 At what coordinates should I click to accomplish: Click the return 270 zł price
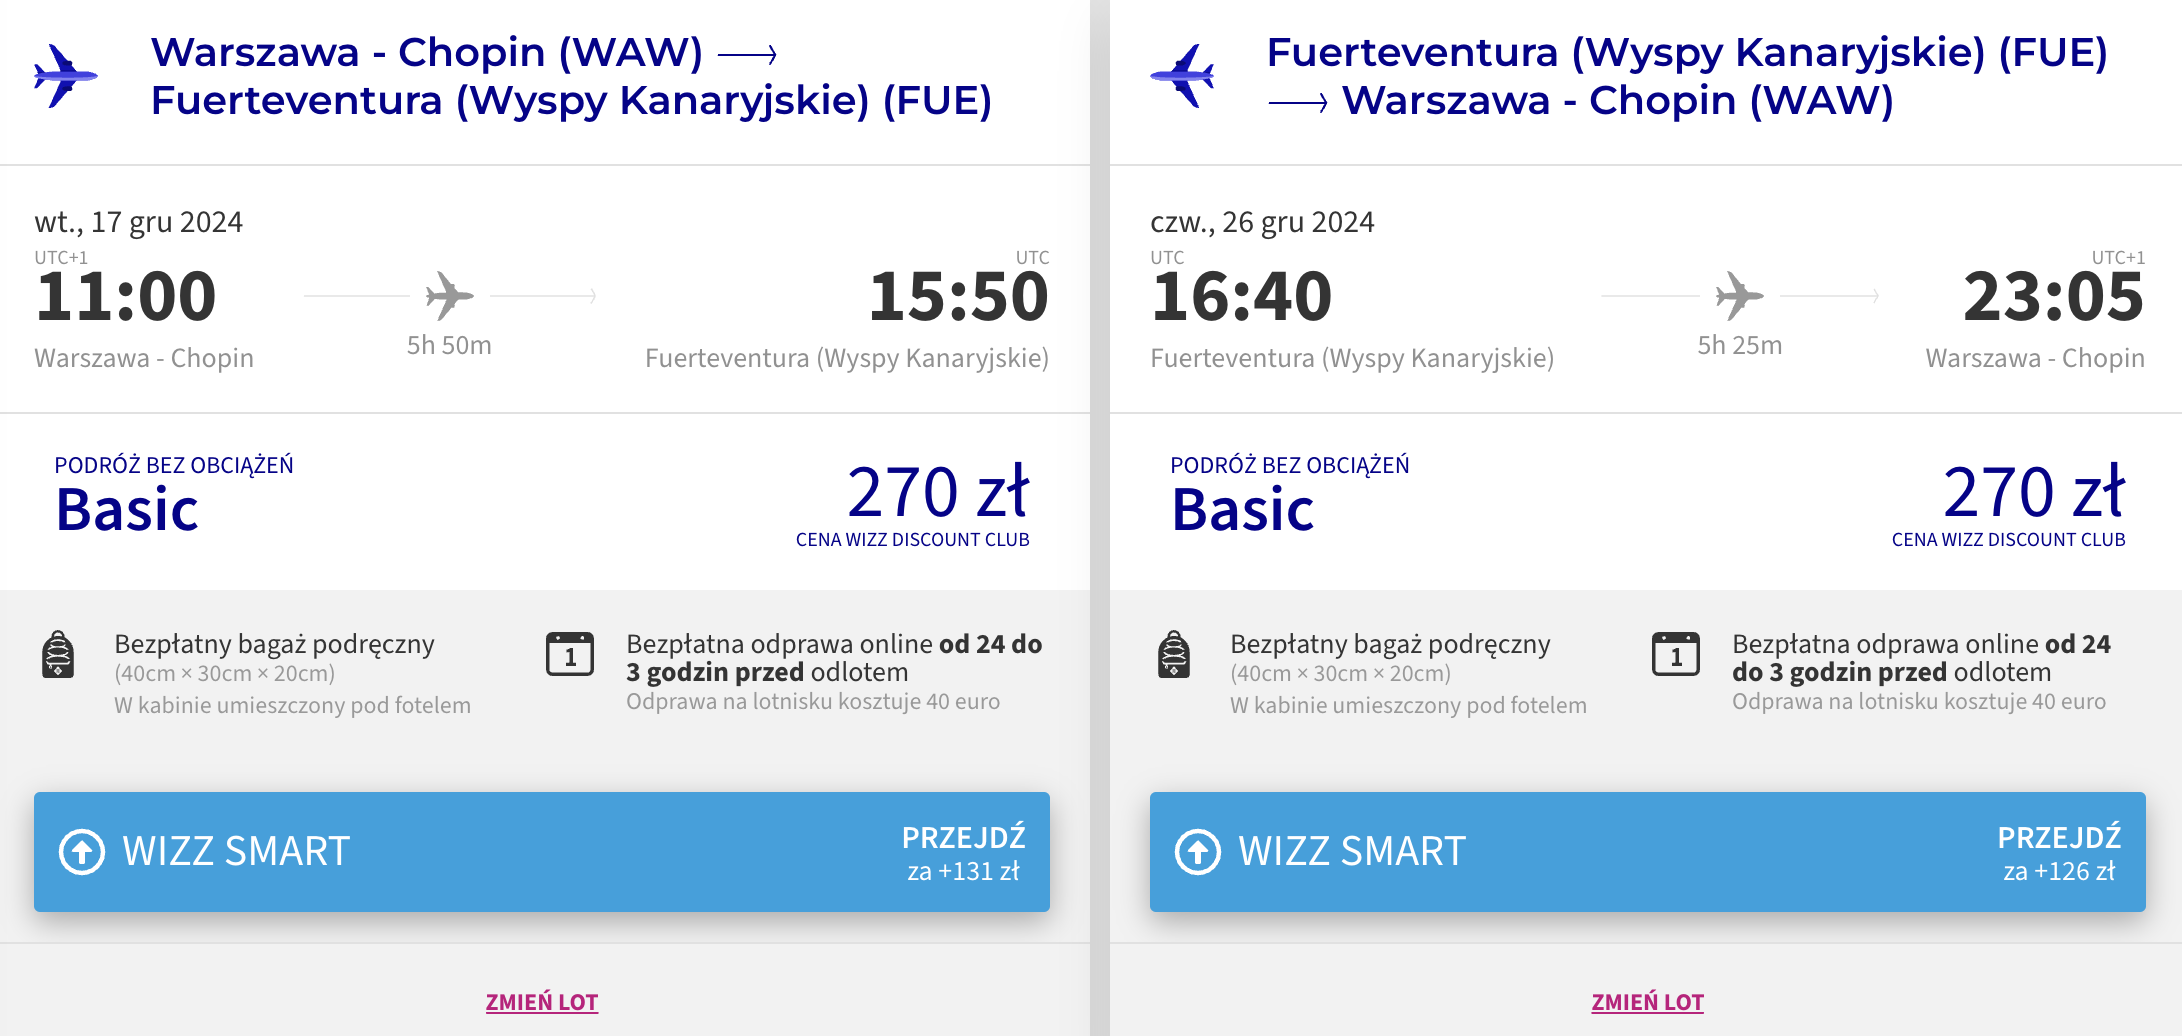click(x=2034, y=492)
